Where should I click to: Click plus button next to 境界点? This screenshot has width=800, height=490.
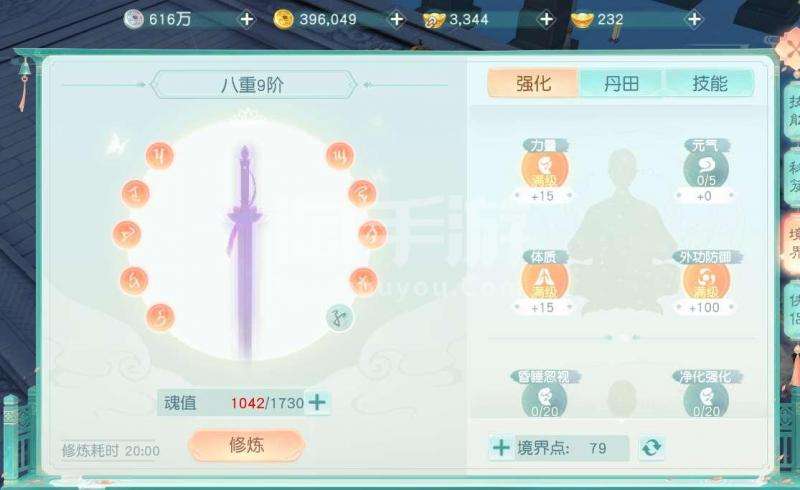pyautogui.click(x=501, y=448)
